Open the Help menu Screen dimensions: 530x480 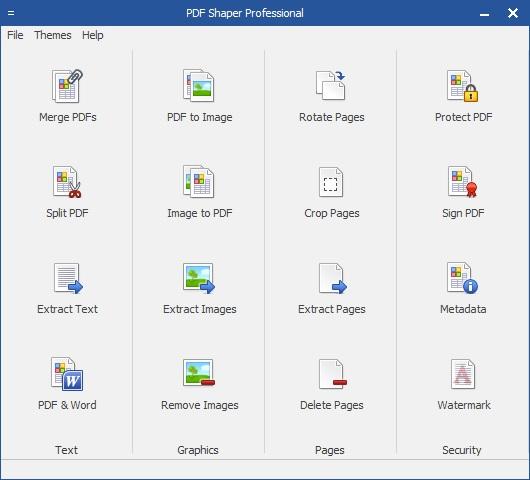click(x=93, y=35)
